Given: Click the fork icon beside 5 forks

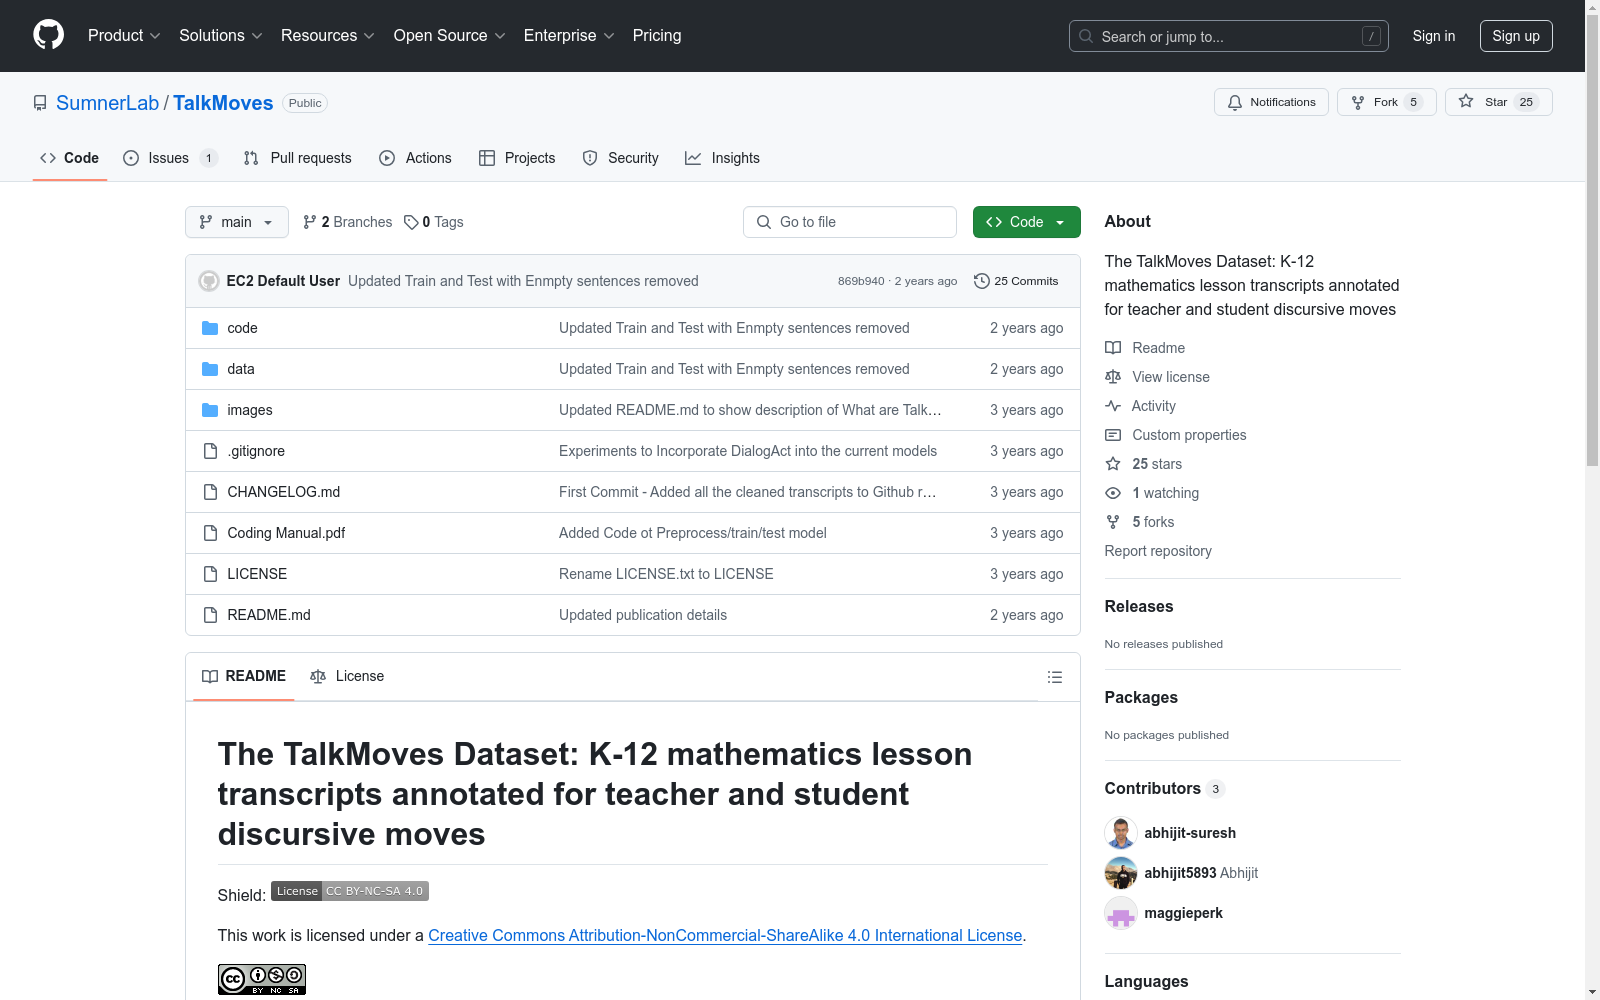Looking at the screenshot, I should 1113,522.
